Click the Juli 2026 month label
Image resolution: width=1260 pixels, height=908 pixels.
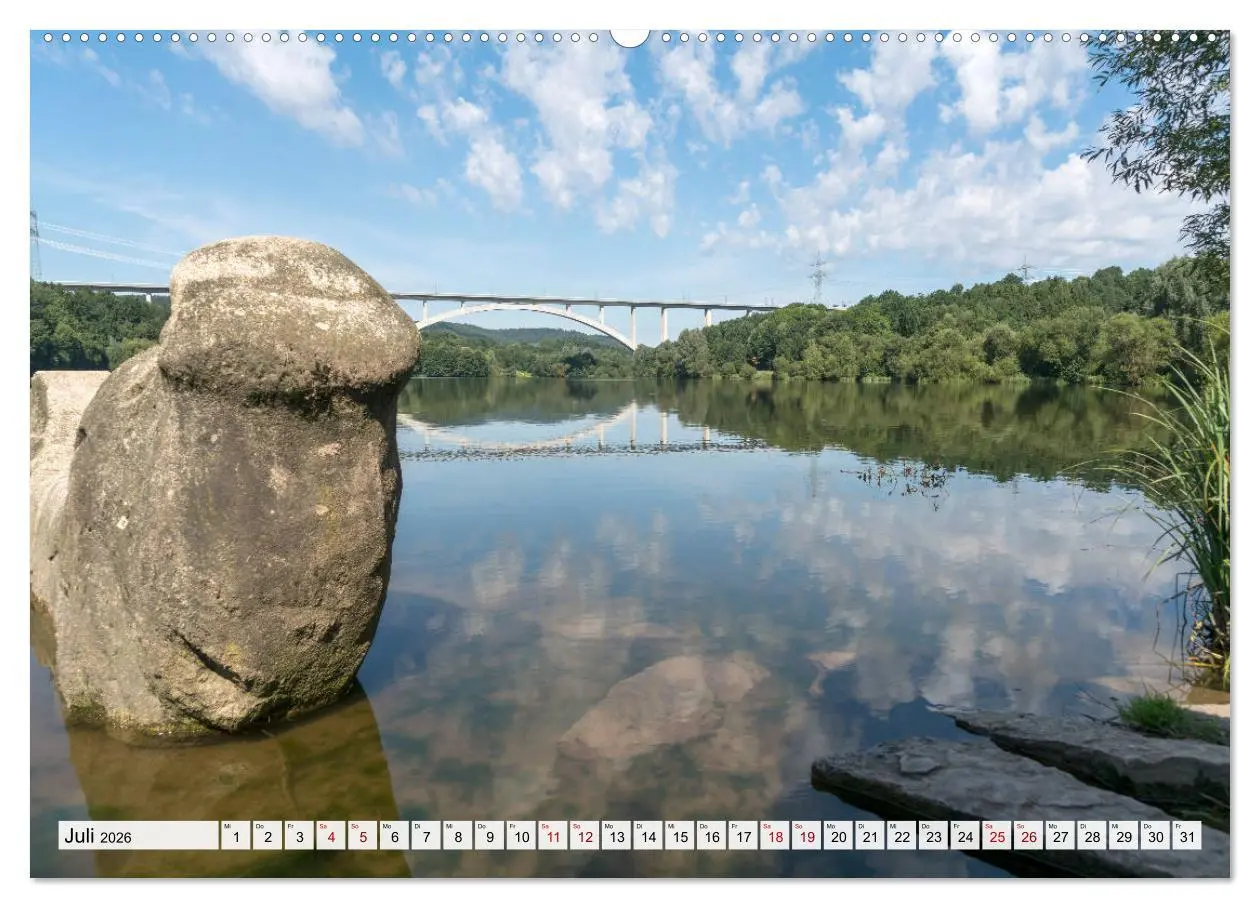pos(98,836)
